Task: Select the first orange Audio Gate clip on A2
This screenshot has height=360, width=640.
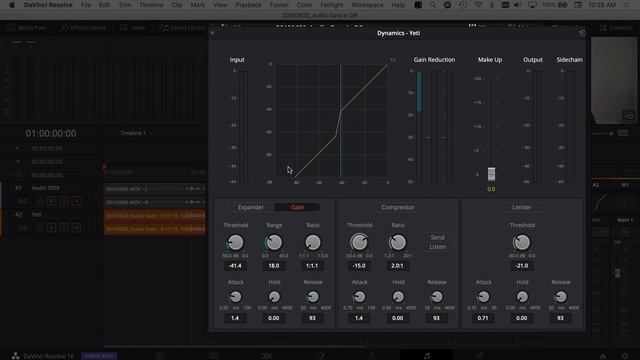Action: click(155, 216)
